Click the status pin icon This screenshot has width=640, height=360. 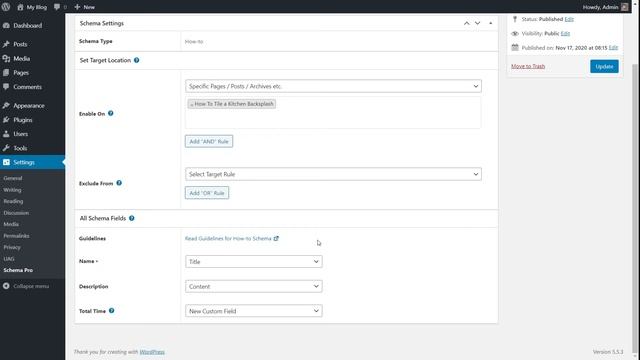pyautogui.click(x=515, y=19)
